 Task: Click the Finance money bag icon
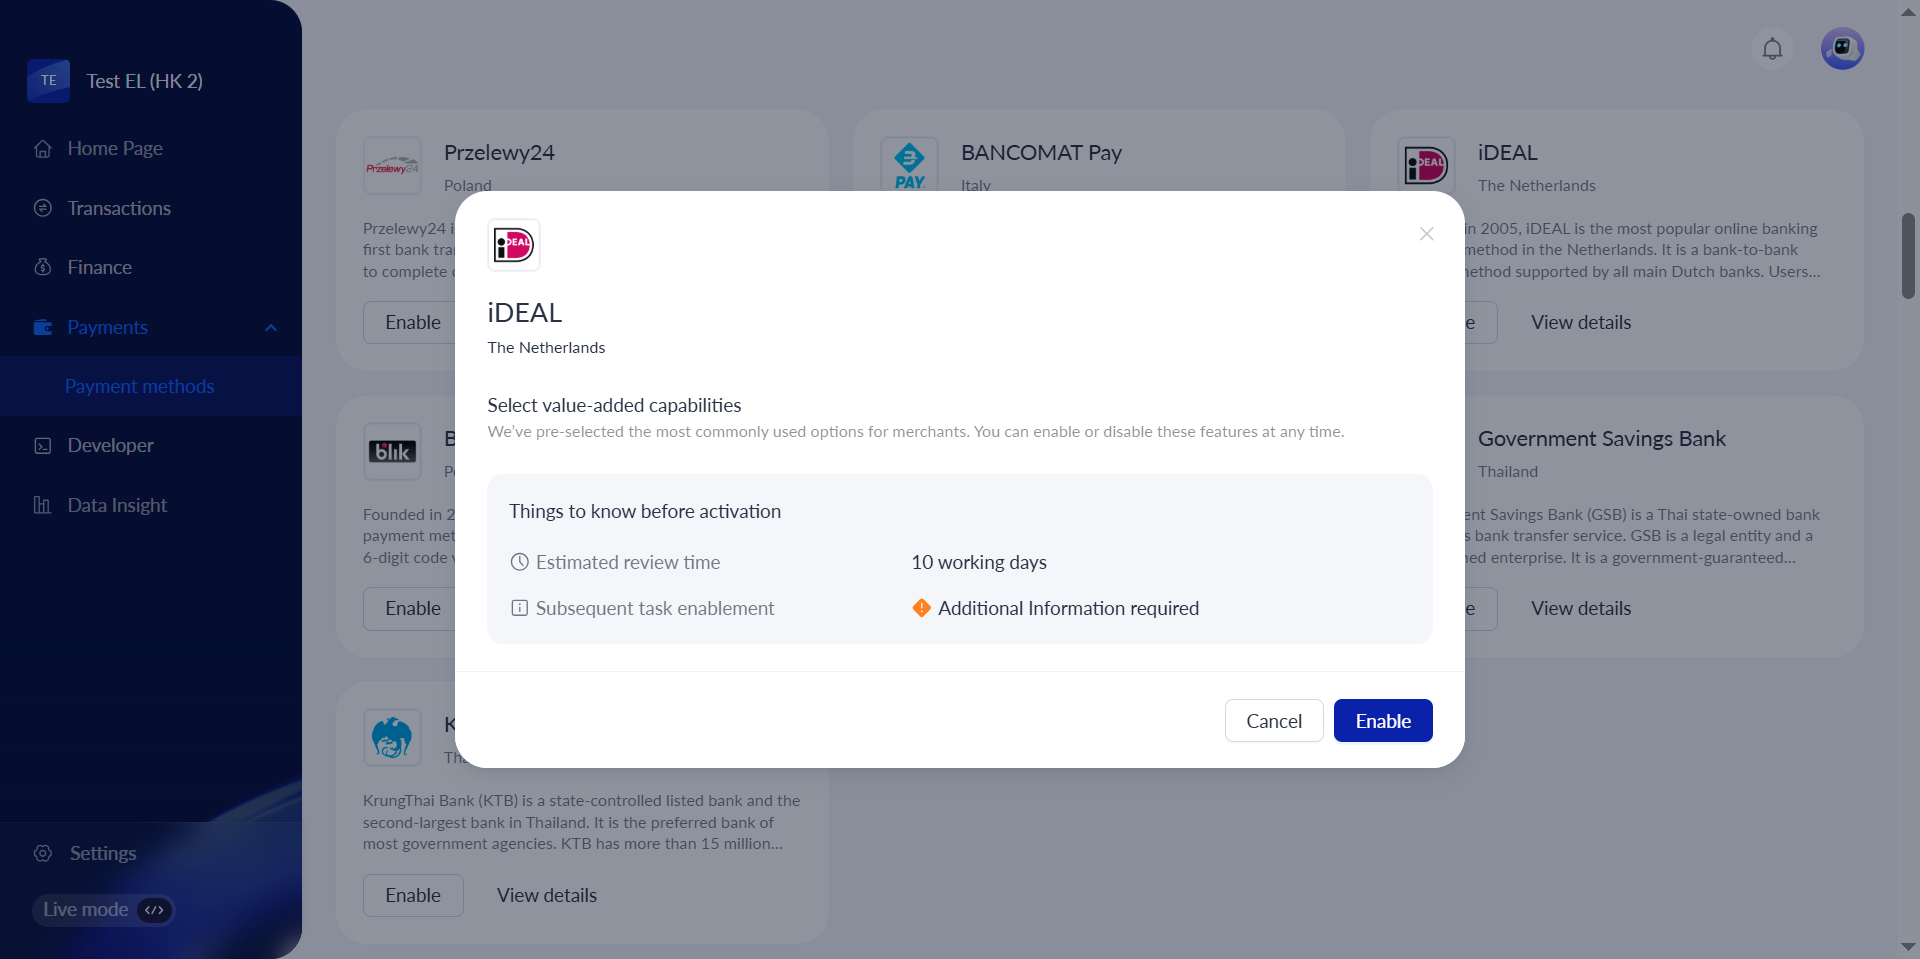(43, 267)
